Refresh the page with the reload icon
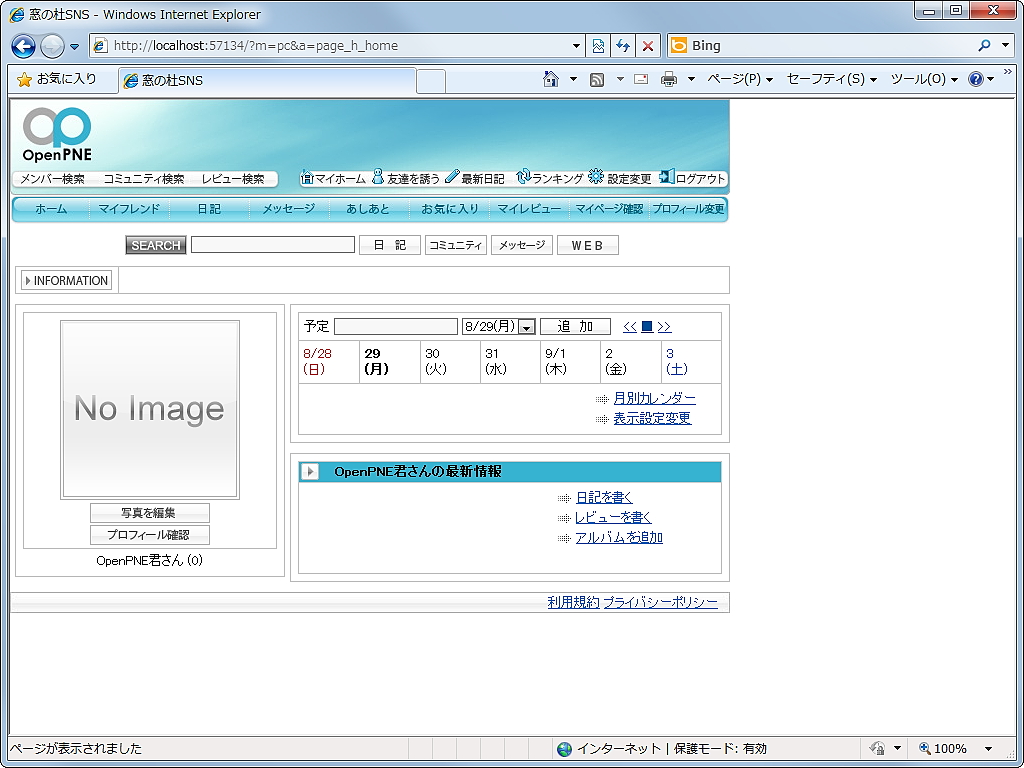This screenshot has height=768, width=1024. pyautogui.click(x=622, y=45)
